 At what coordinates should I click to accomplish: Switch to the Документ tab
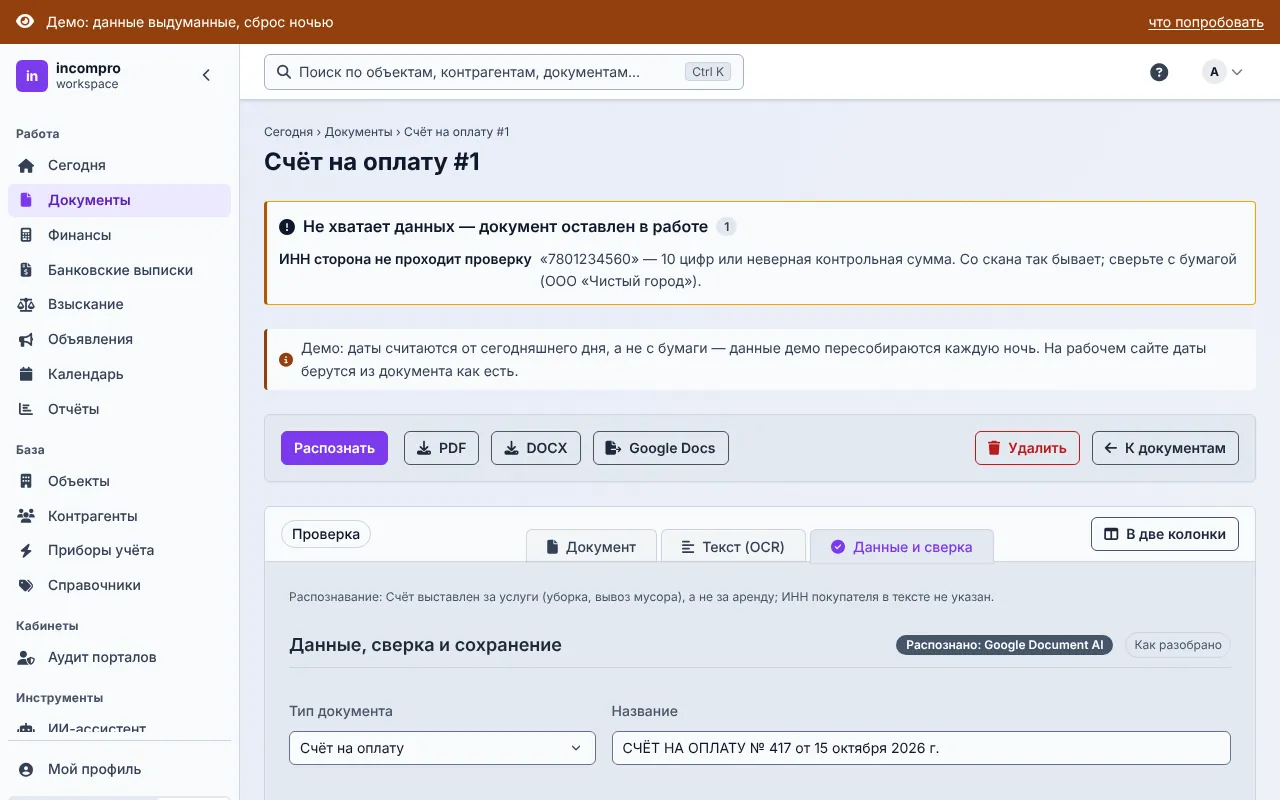pyautogui.click(x=591, y=546)
